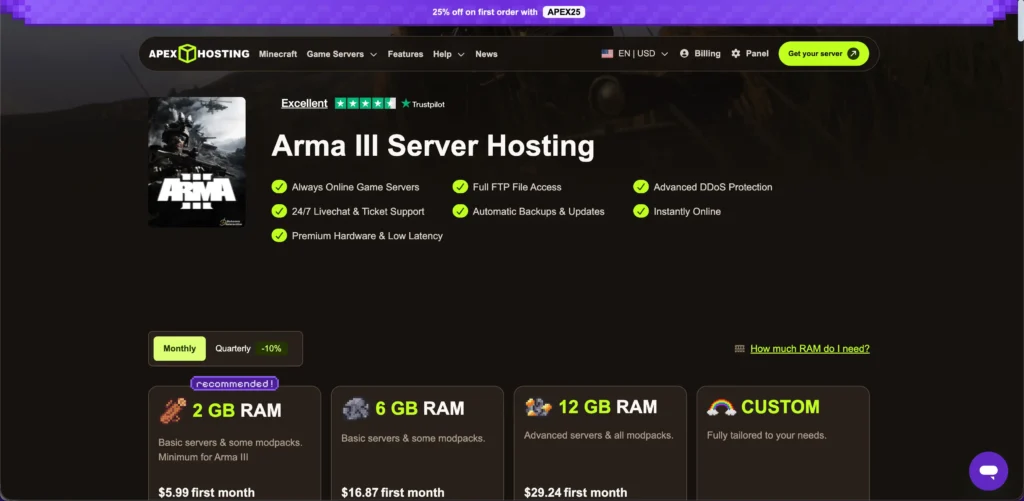Image resolution: width=1024 pixels, height=501 pixels.
Task: Click the Apex Hosting logo
Action: [199, 54]
